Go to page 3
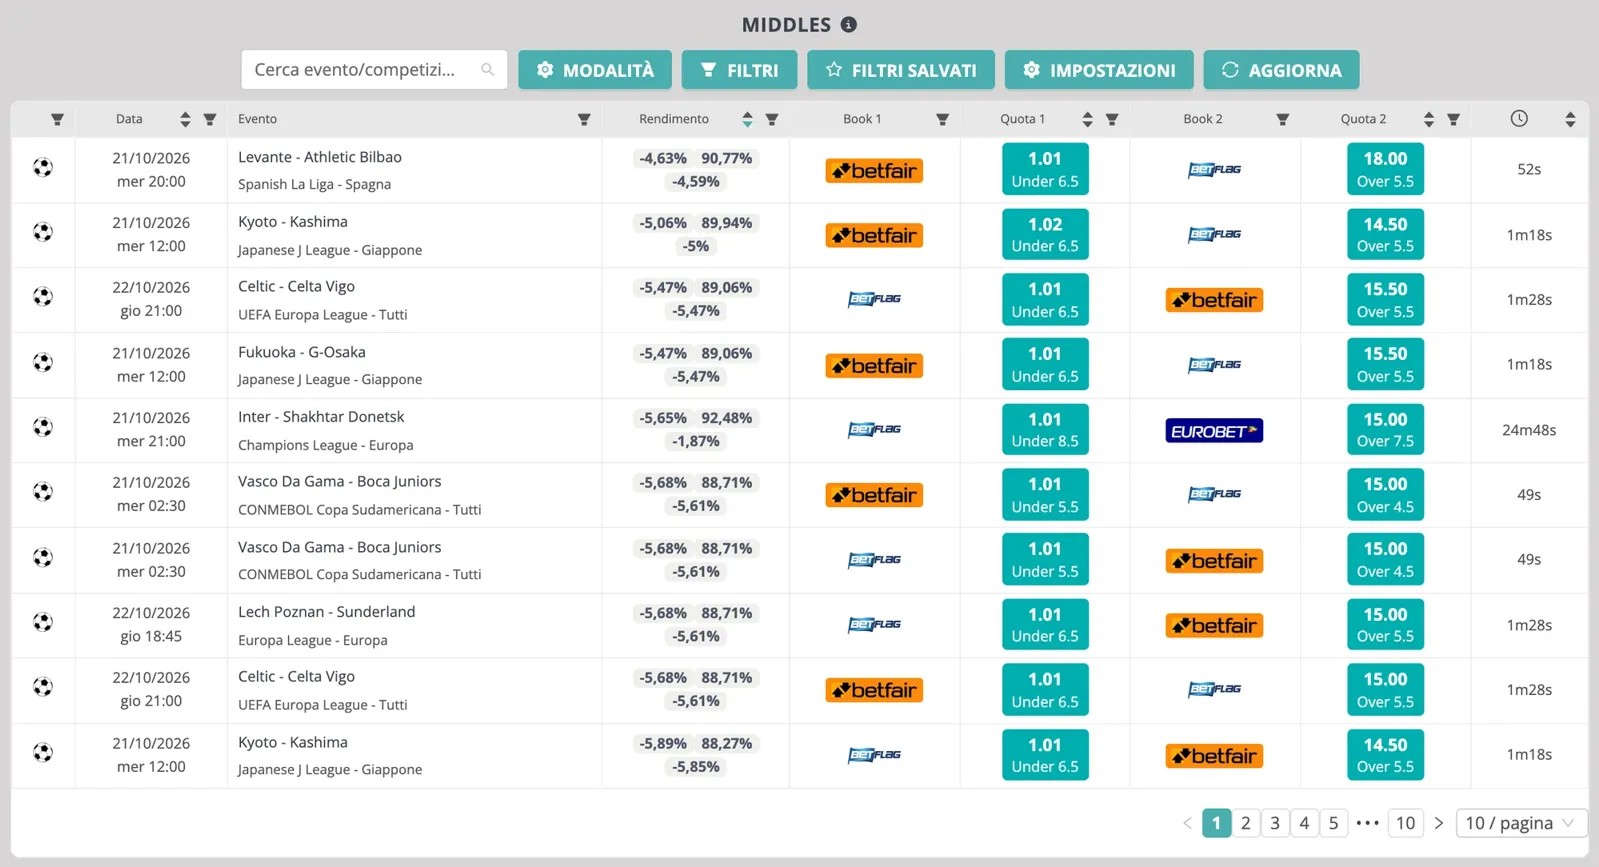 (x=1274, y=823)
